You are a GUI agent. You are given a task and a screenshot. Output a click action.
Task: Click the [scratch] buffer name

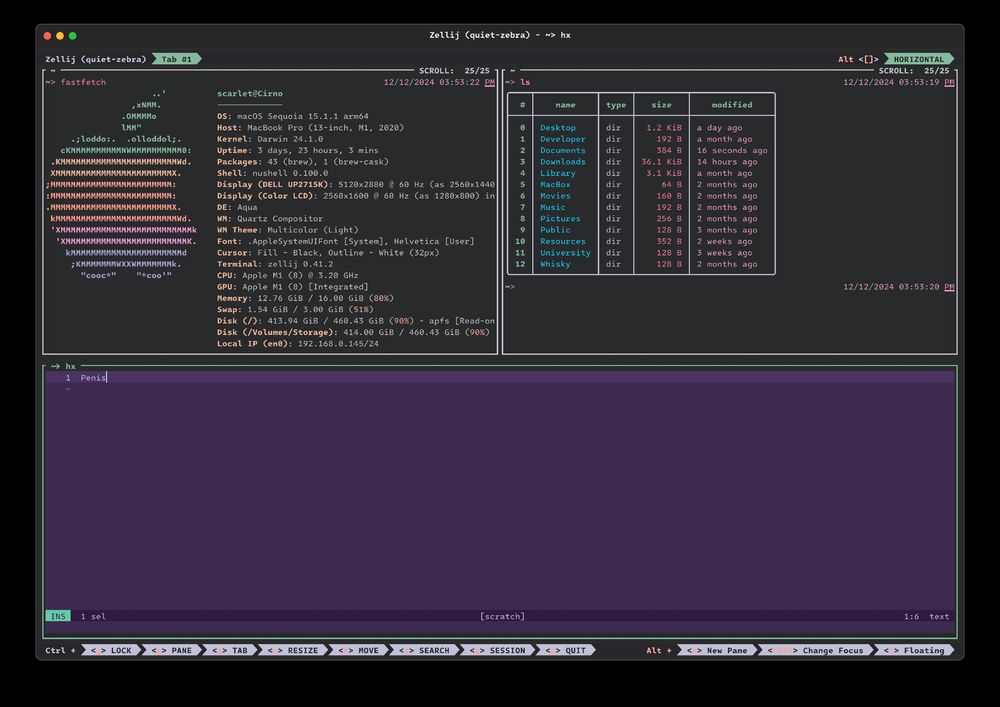tap(502, 616)
